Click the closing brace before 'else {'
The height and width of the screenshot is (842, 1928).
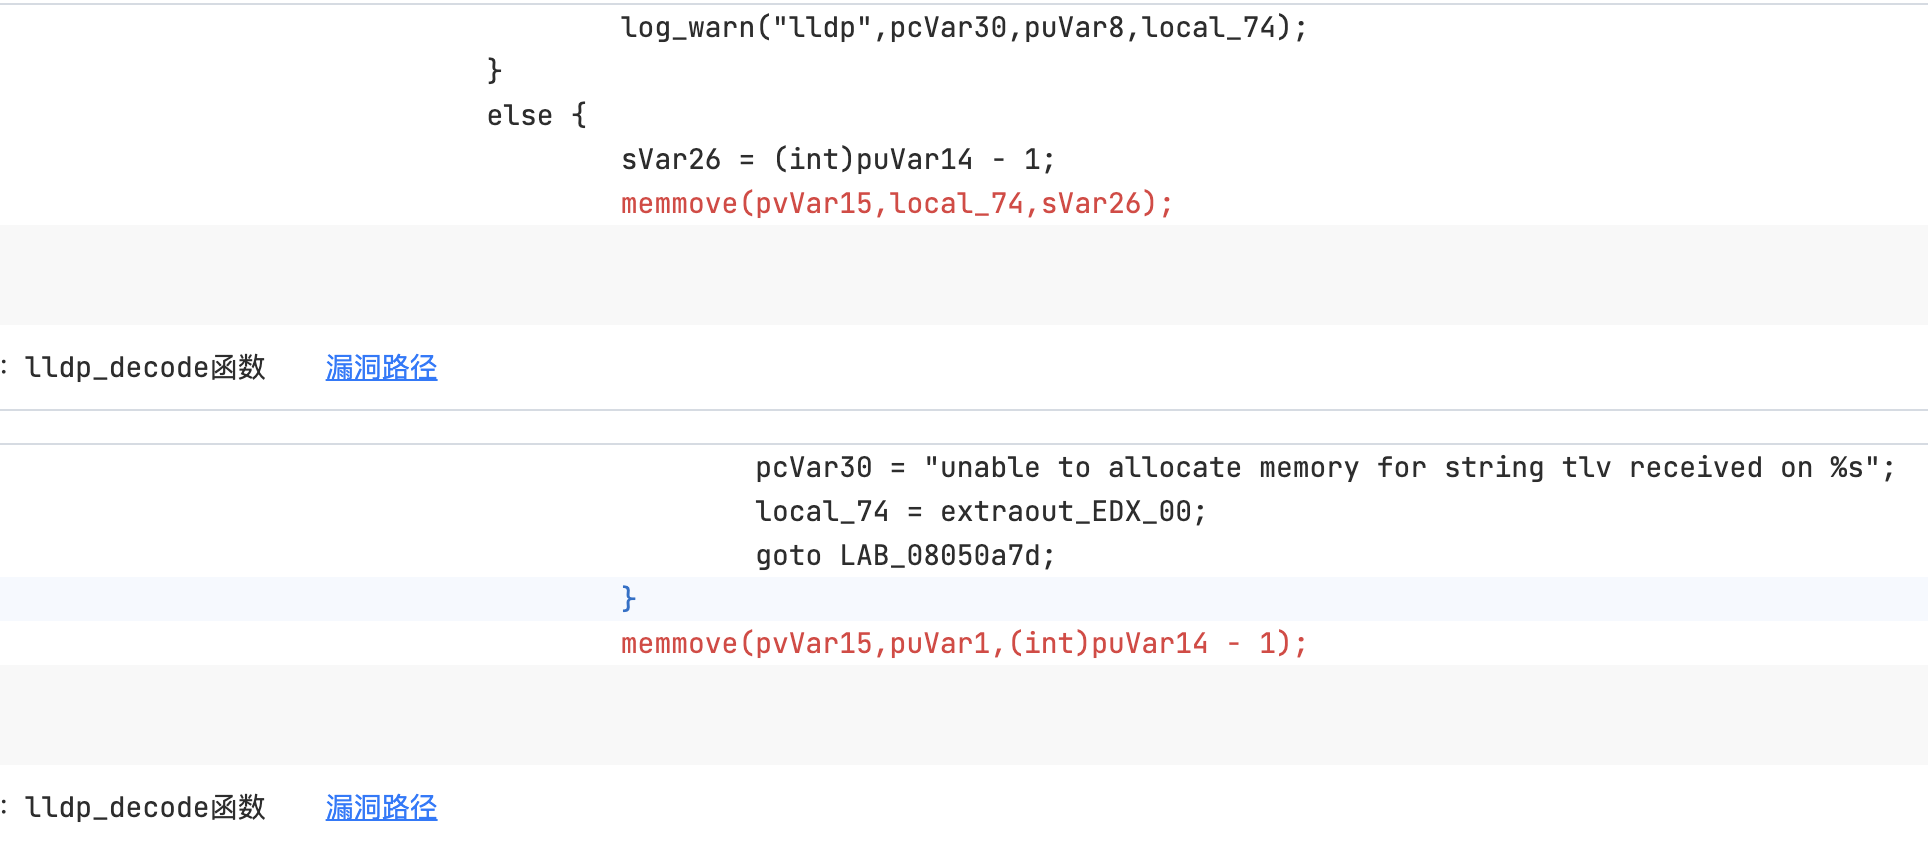point(494,71)
